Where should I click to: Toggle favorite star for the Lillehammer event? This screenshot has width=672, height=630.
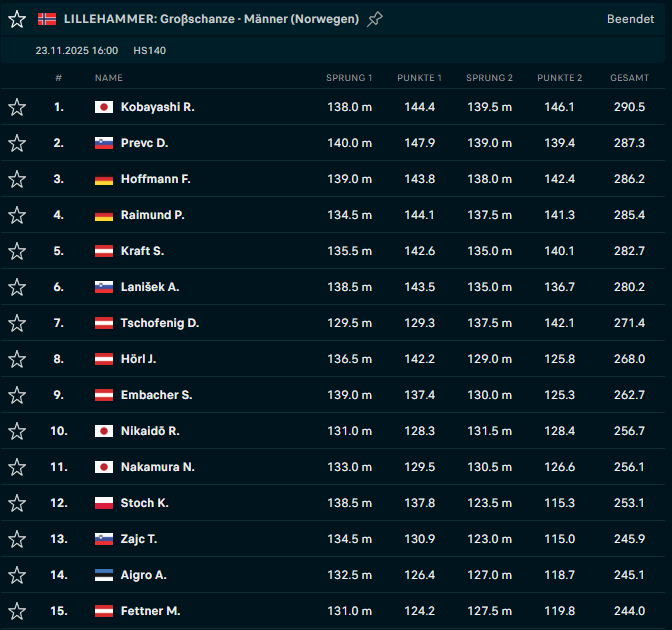pos(17,19)
